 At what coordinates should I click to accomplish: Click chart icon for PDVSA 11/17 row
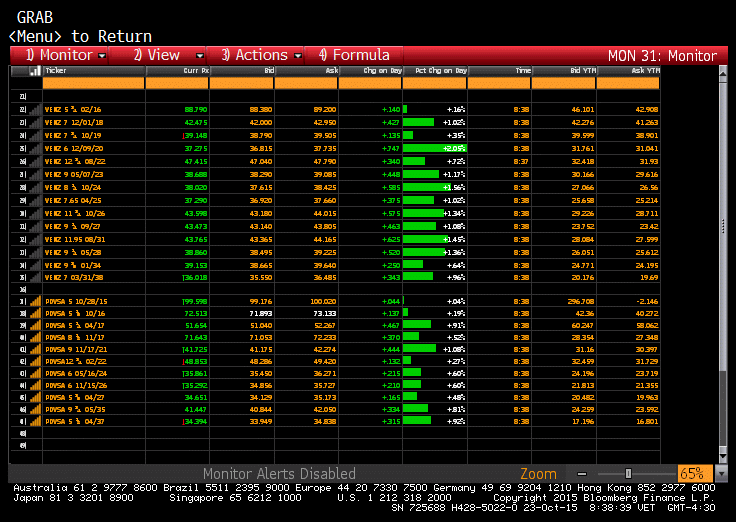[35, 338]
